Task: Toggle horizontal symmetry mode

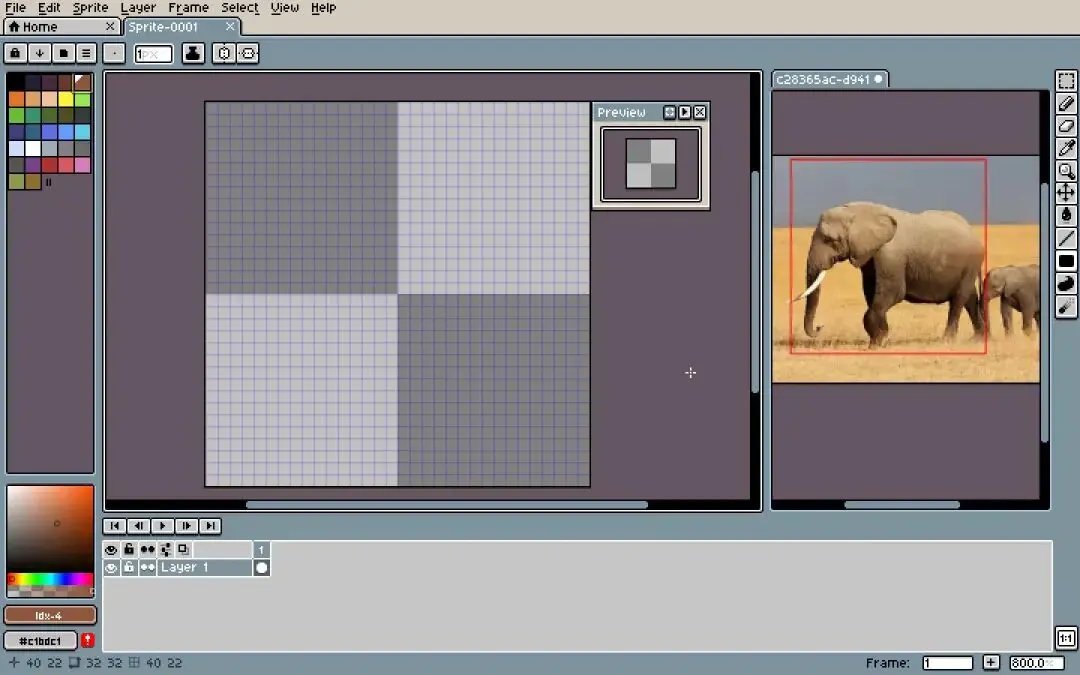Action: coord(224,53)
